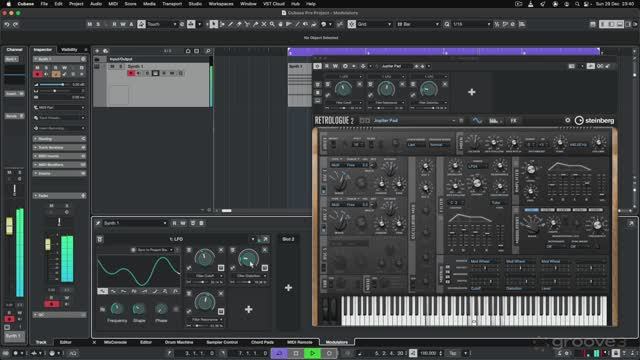640x360 pixels.
Task: Toggle Cycle loop in transport bar
Action: (279, 353)
